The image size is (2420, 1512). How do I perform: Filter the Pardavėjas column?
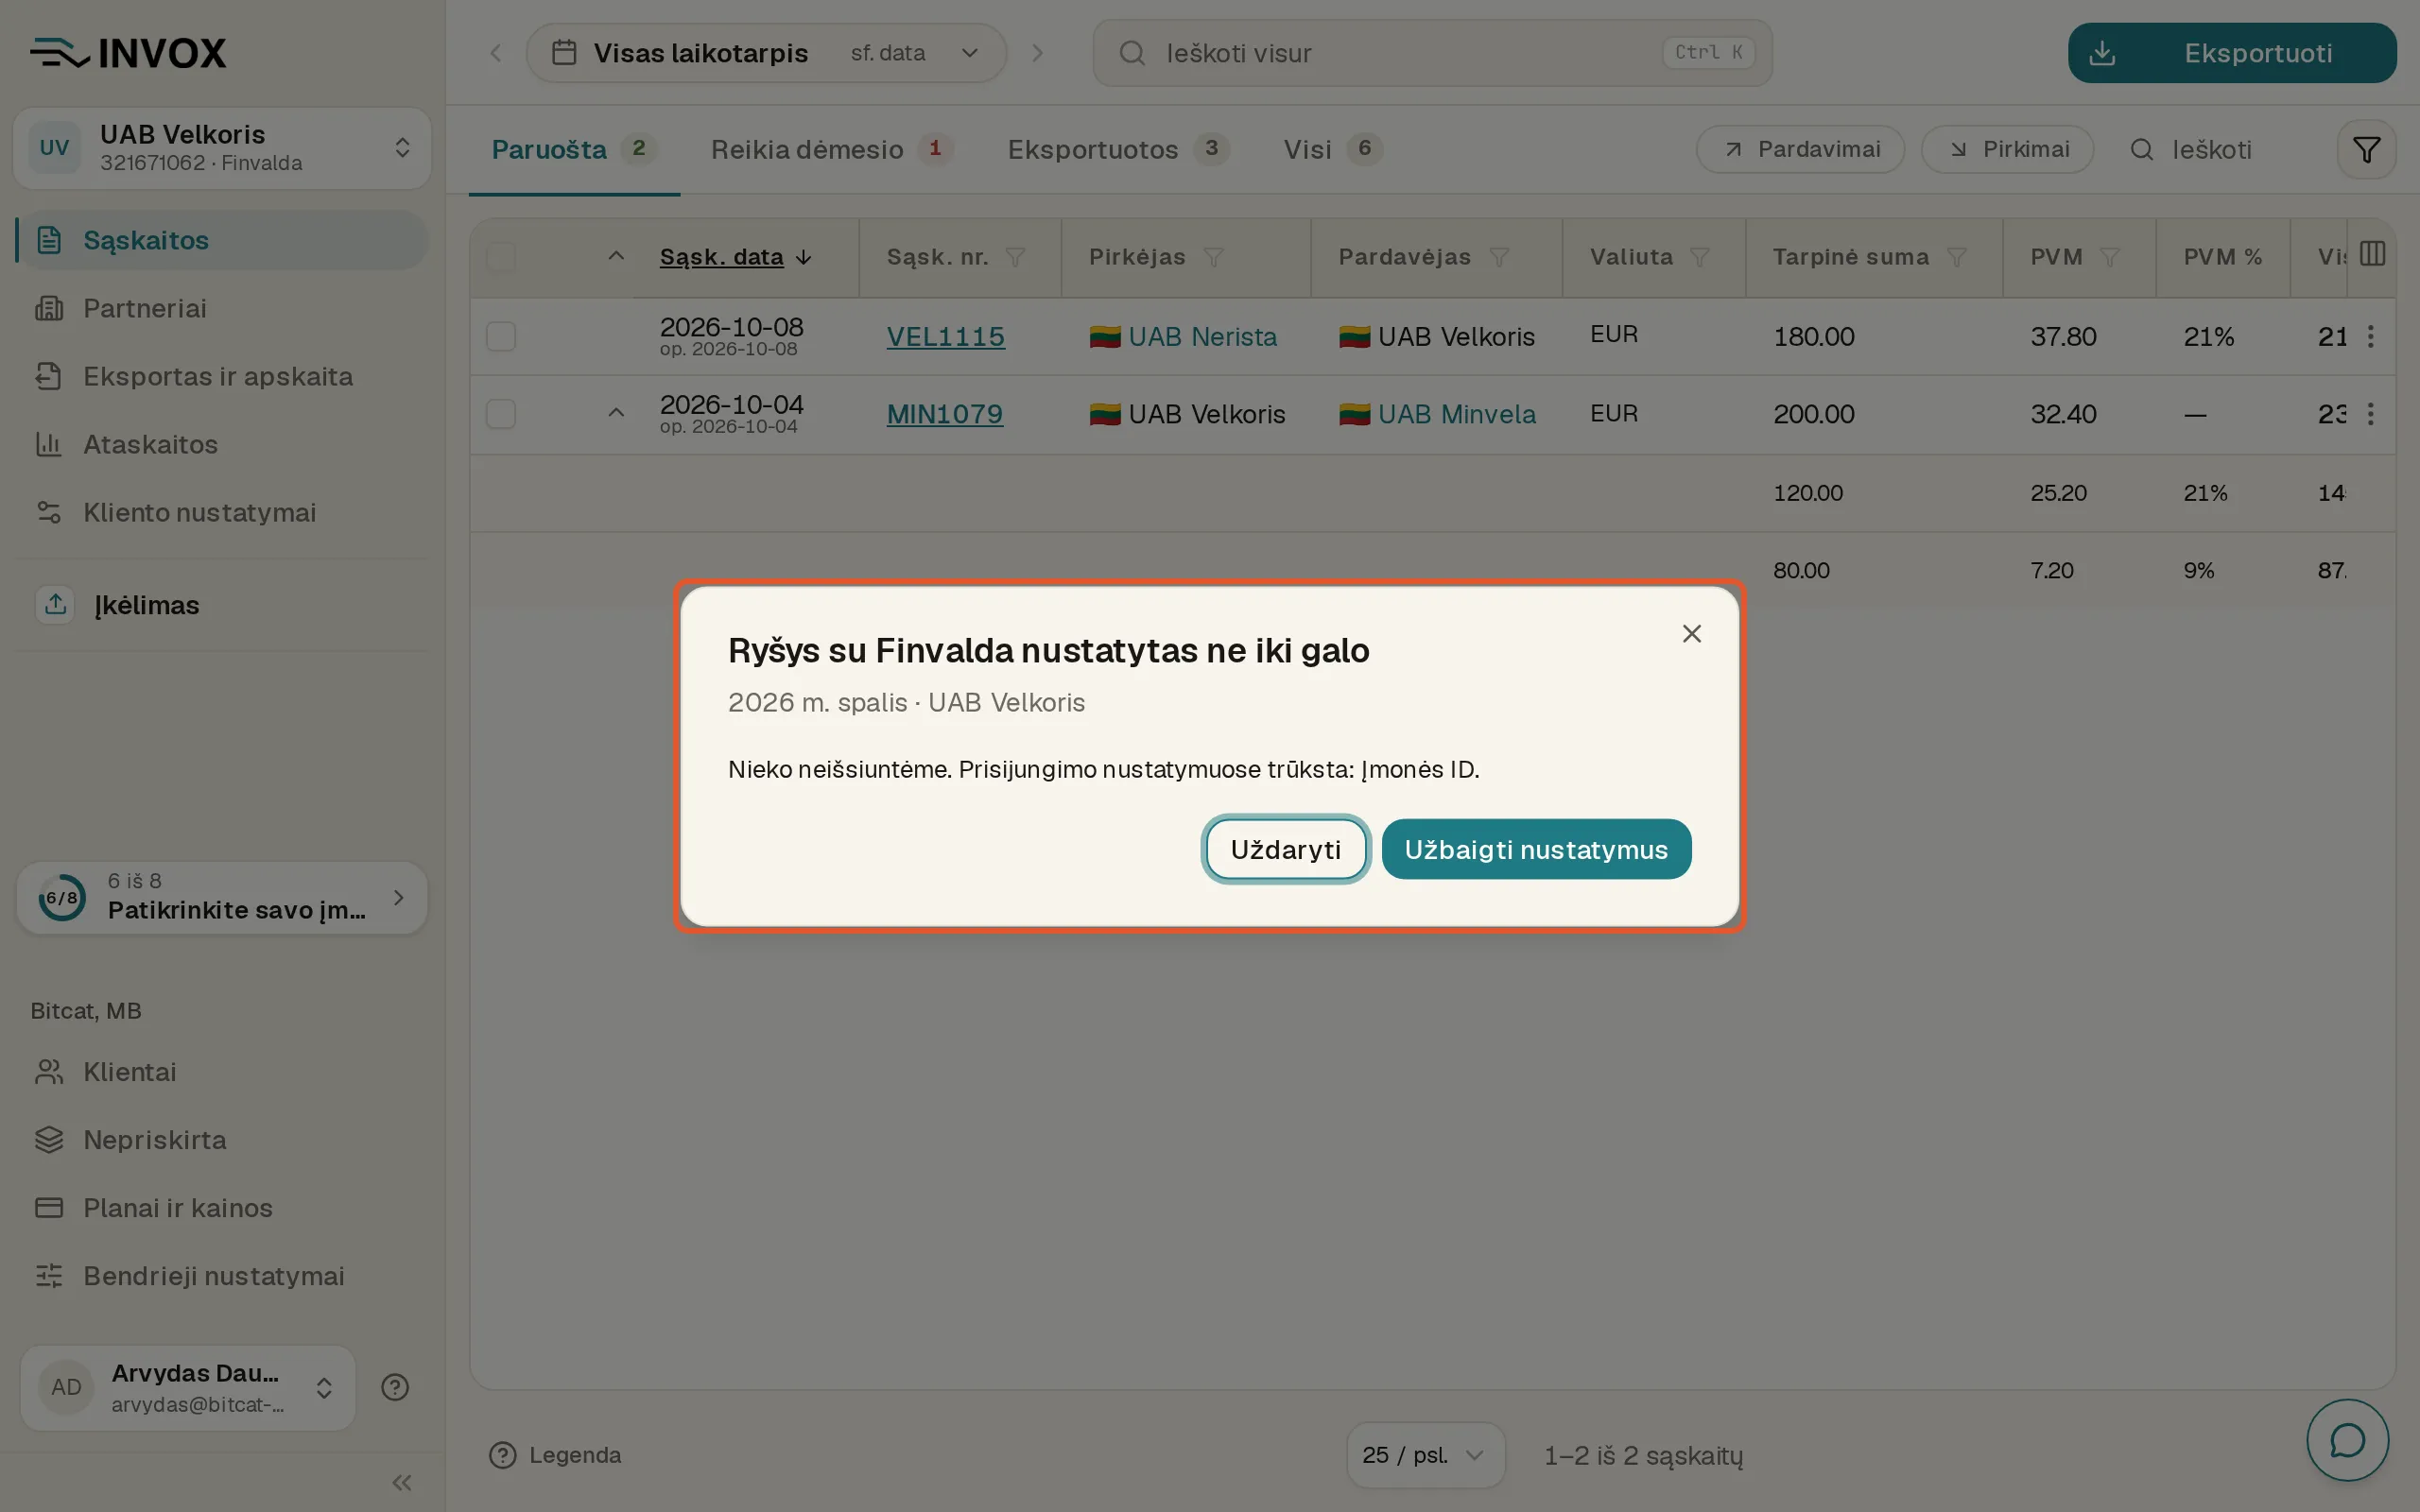(x=1498, y=258)
